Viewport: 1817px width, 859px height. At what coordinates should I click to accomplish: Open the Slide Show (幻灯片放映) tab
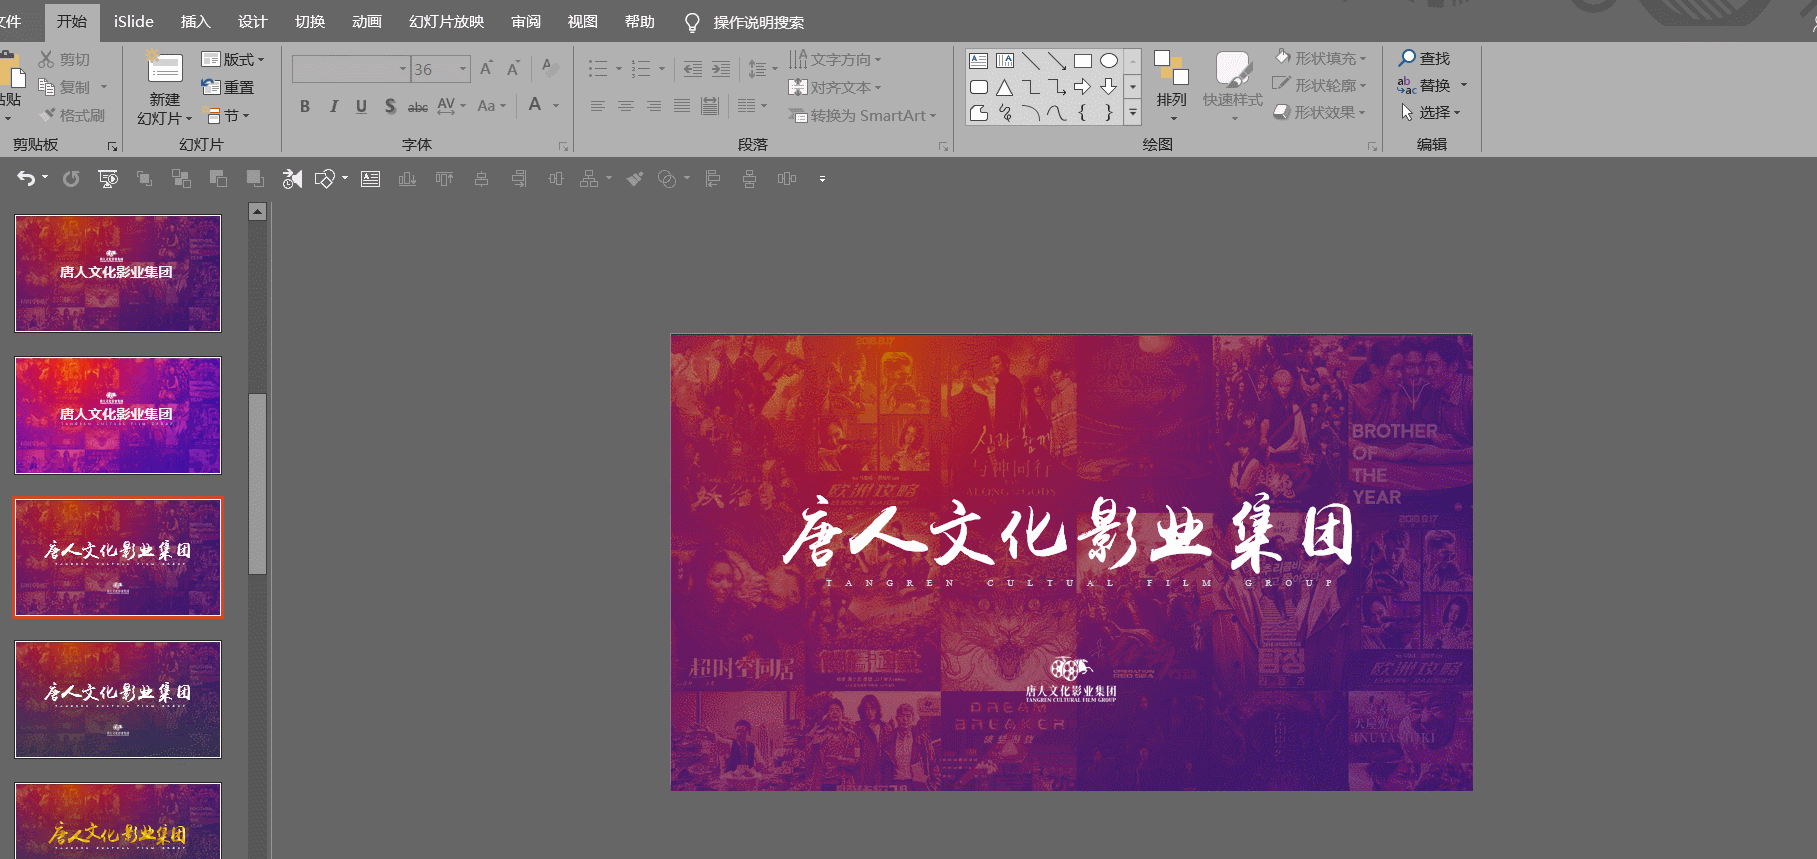click(x=446, y=21)
